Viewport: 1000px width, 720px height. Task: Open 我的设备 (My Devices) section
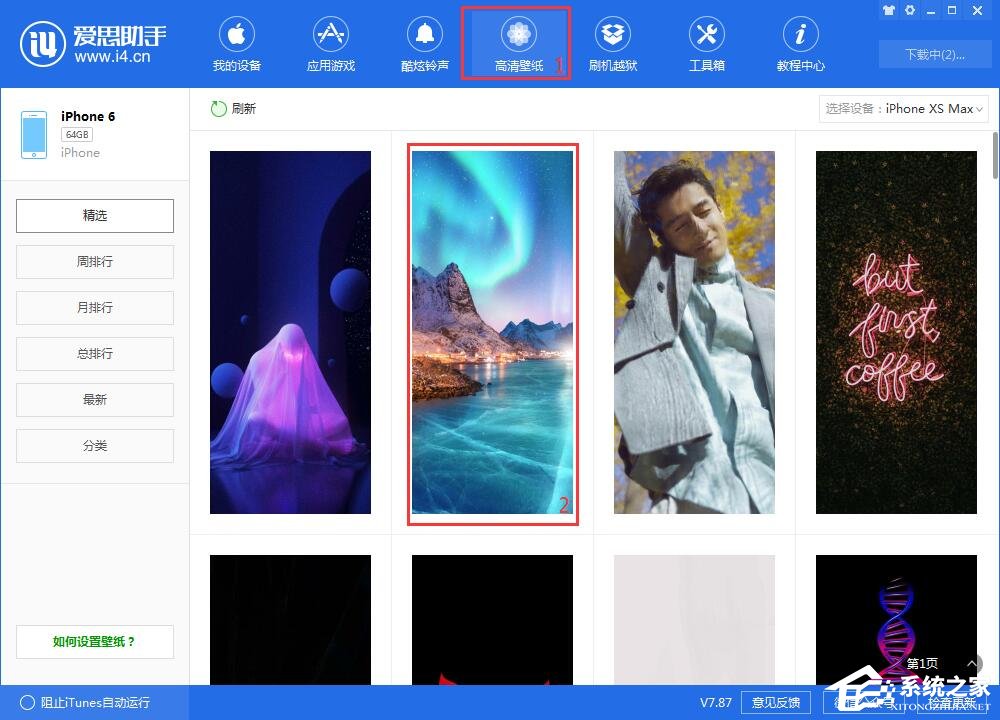coord(237,42)
